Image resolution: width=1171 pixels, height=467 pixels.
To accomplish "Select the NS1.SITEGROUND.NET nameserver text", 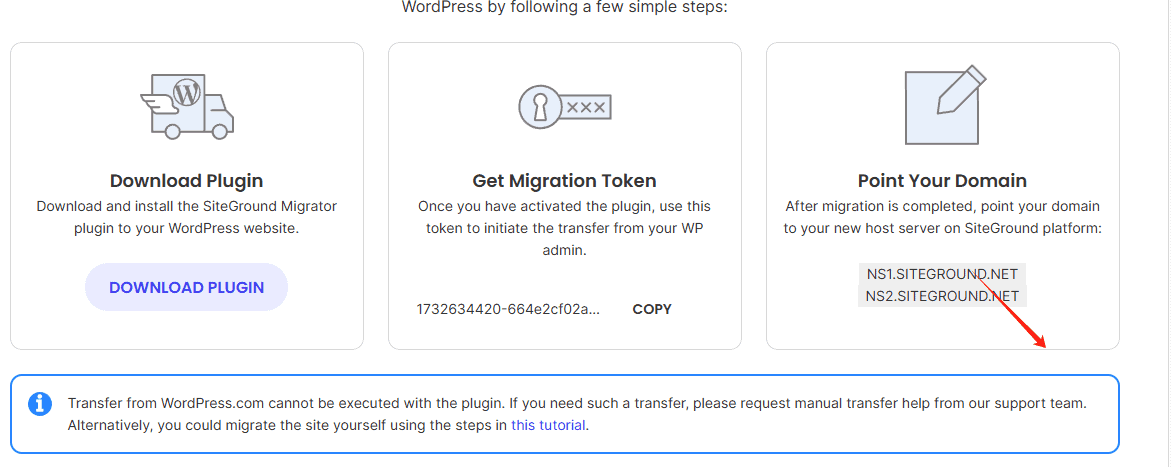I will click(942, 274).
